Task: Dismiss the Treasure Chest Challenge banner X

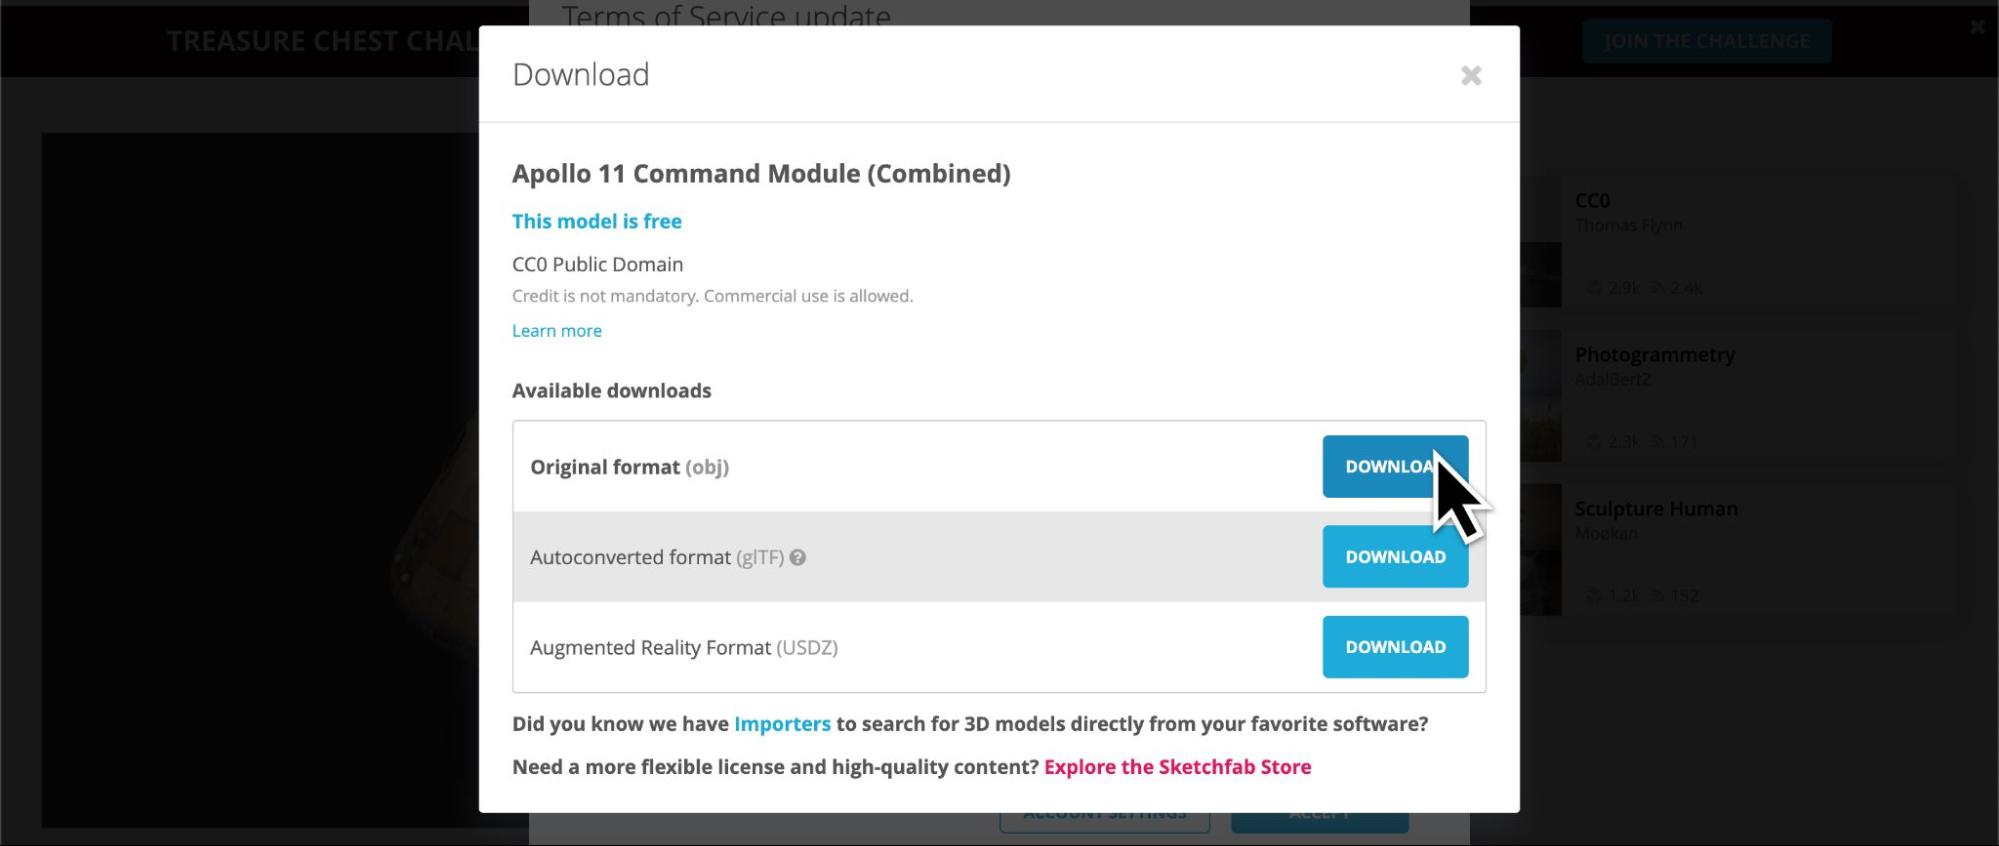Action: click(1977, 28)
